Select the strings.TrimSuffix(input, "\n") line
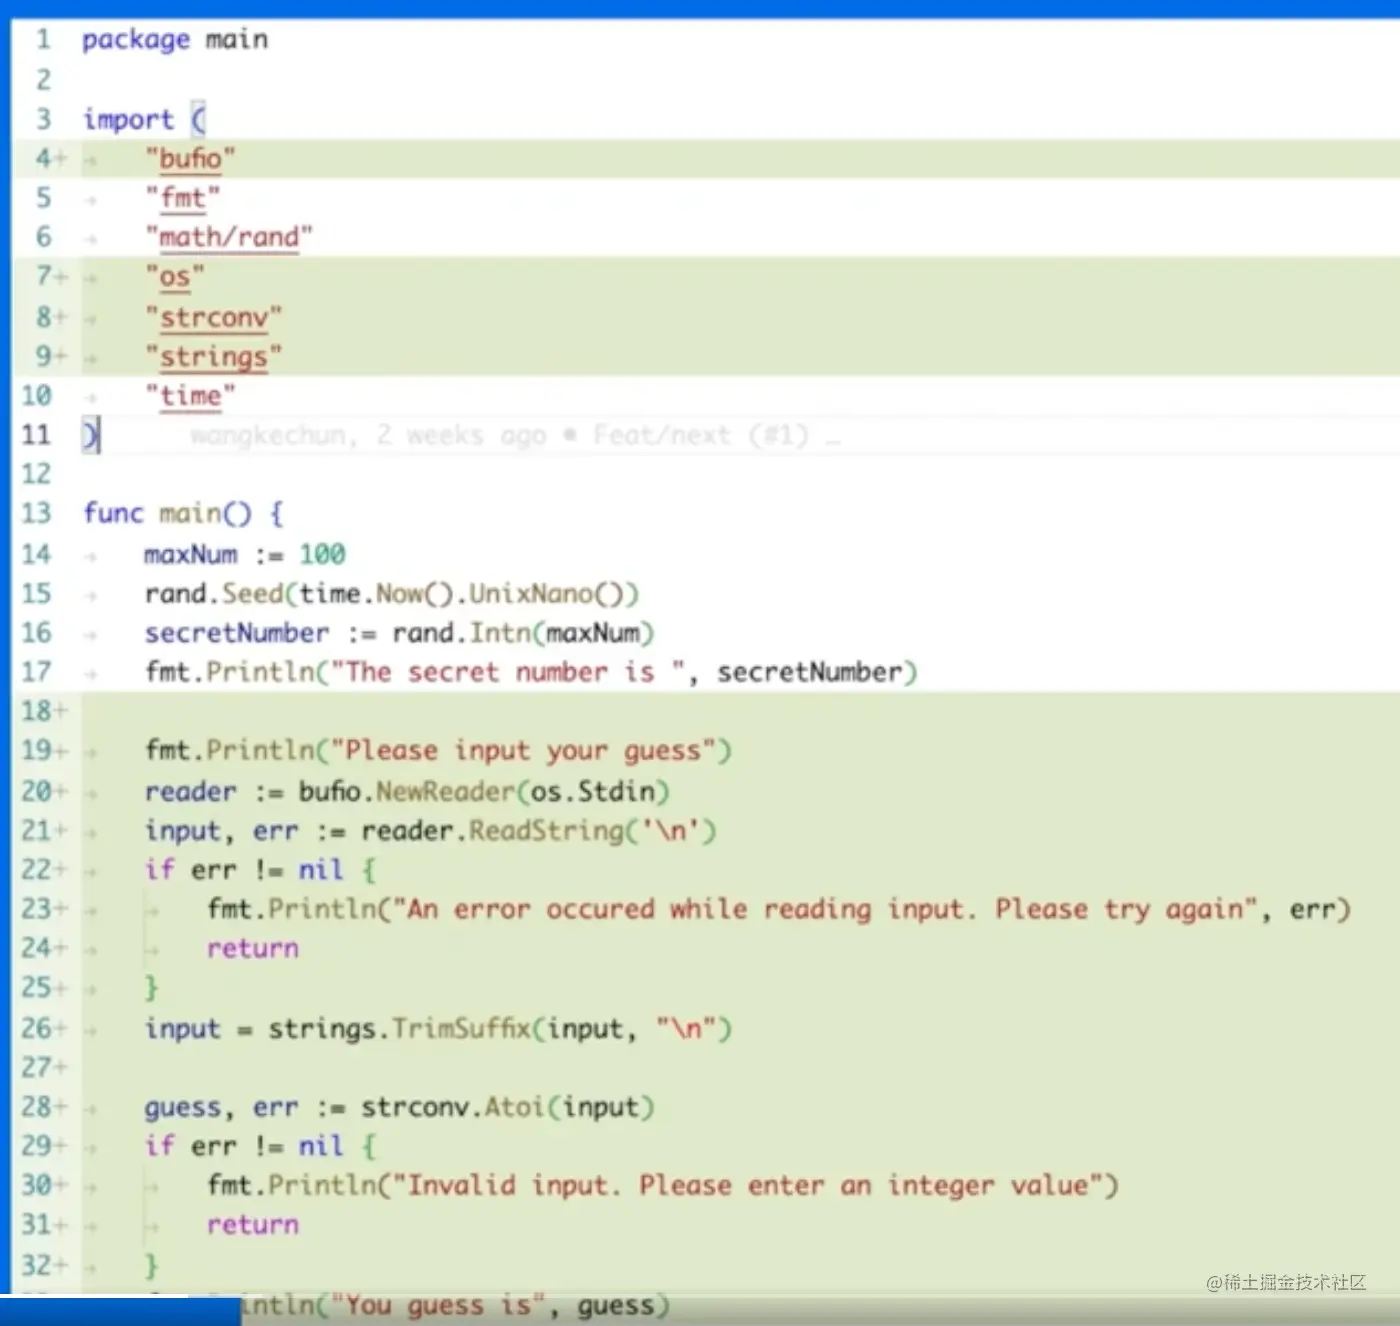The height and width of the screenshot is (1326, 1400). point(438,1028)
